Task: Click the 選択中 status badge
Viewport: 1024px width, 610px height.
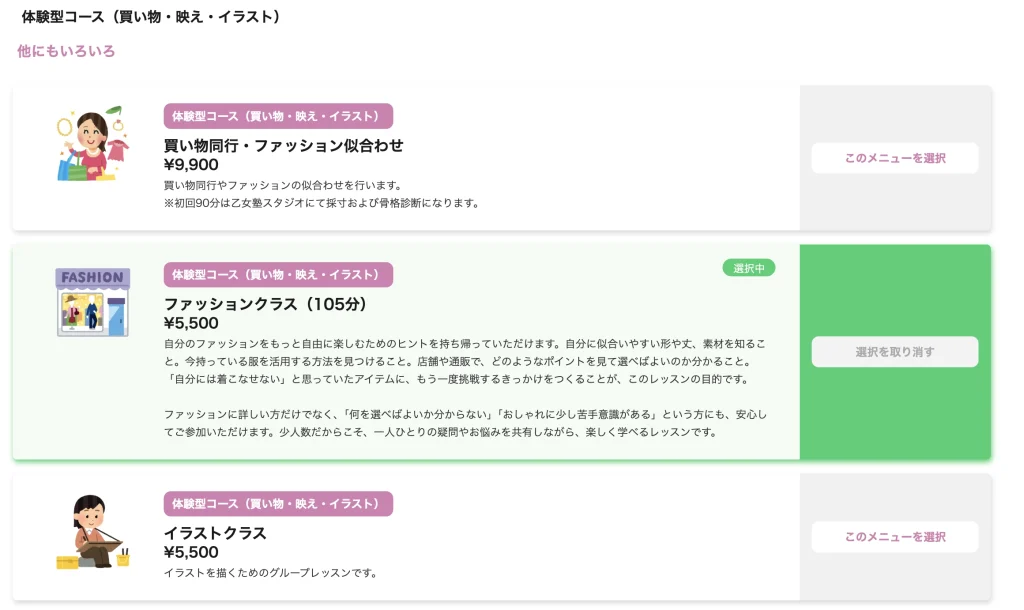Action: coord(748,268)
